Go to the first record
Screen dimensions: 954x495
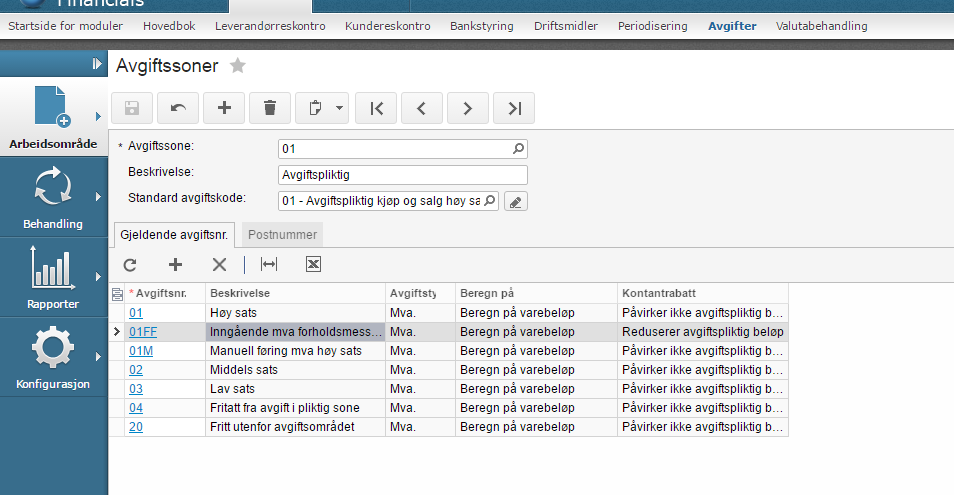[376, 108]
